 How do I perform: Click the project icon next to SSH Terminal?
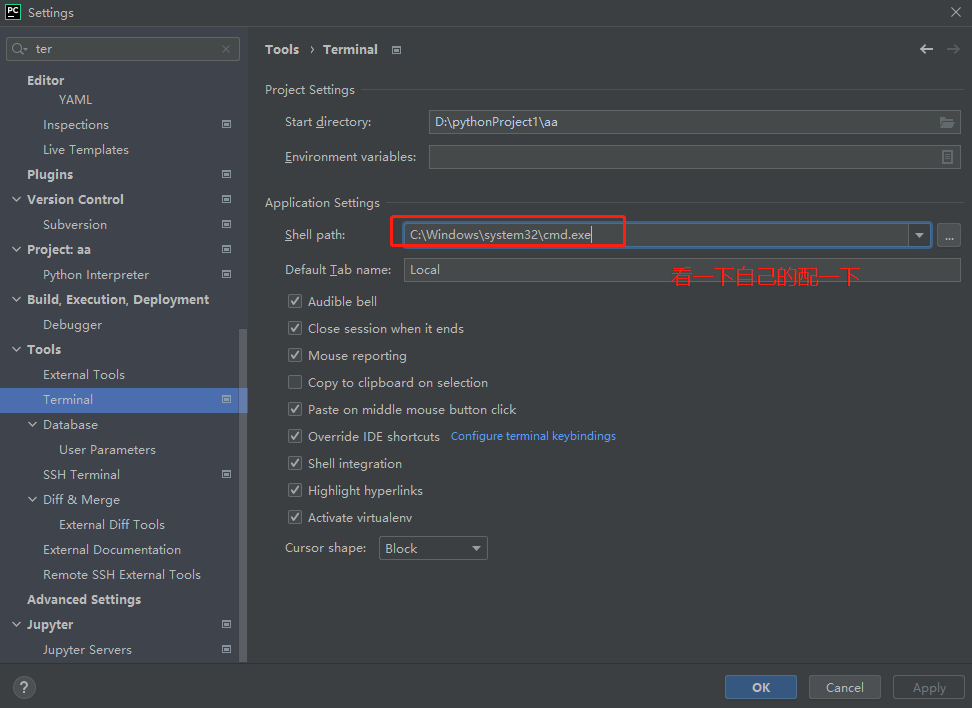click(226, 474)
